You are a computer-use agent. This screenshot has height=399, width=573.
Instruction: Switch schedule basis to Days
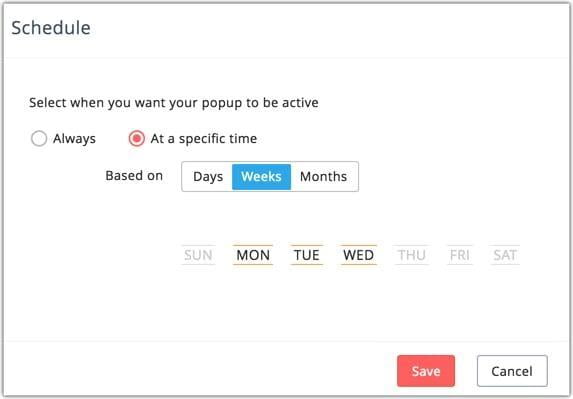(x=208, y=177)
